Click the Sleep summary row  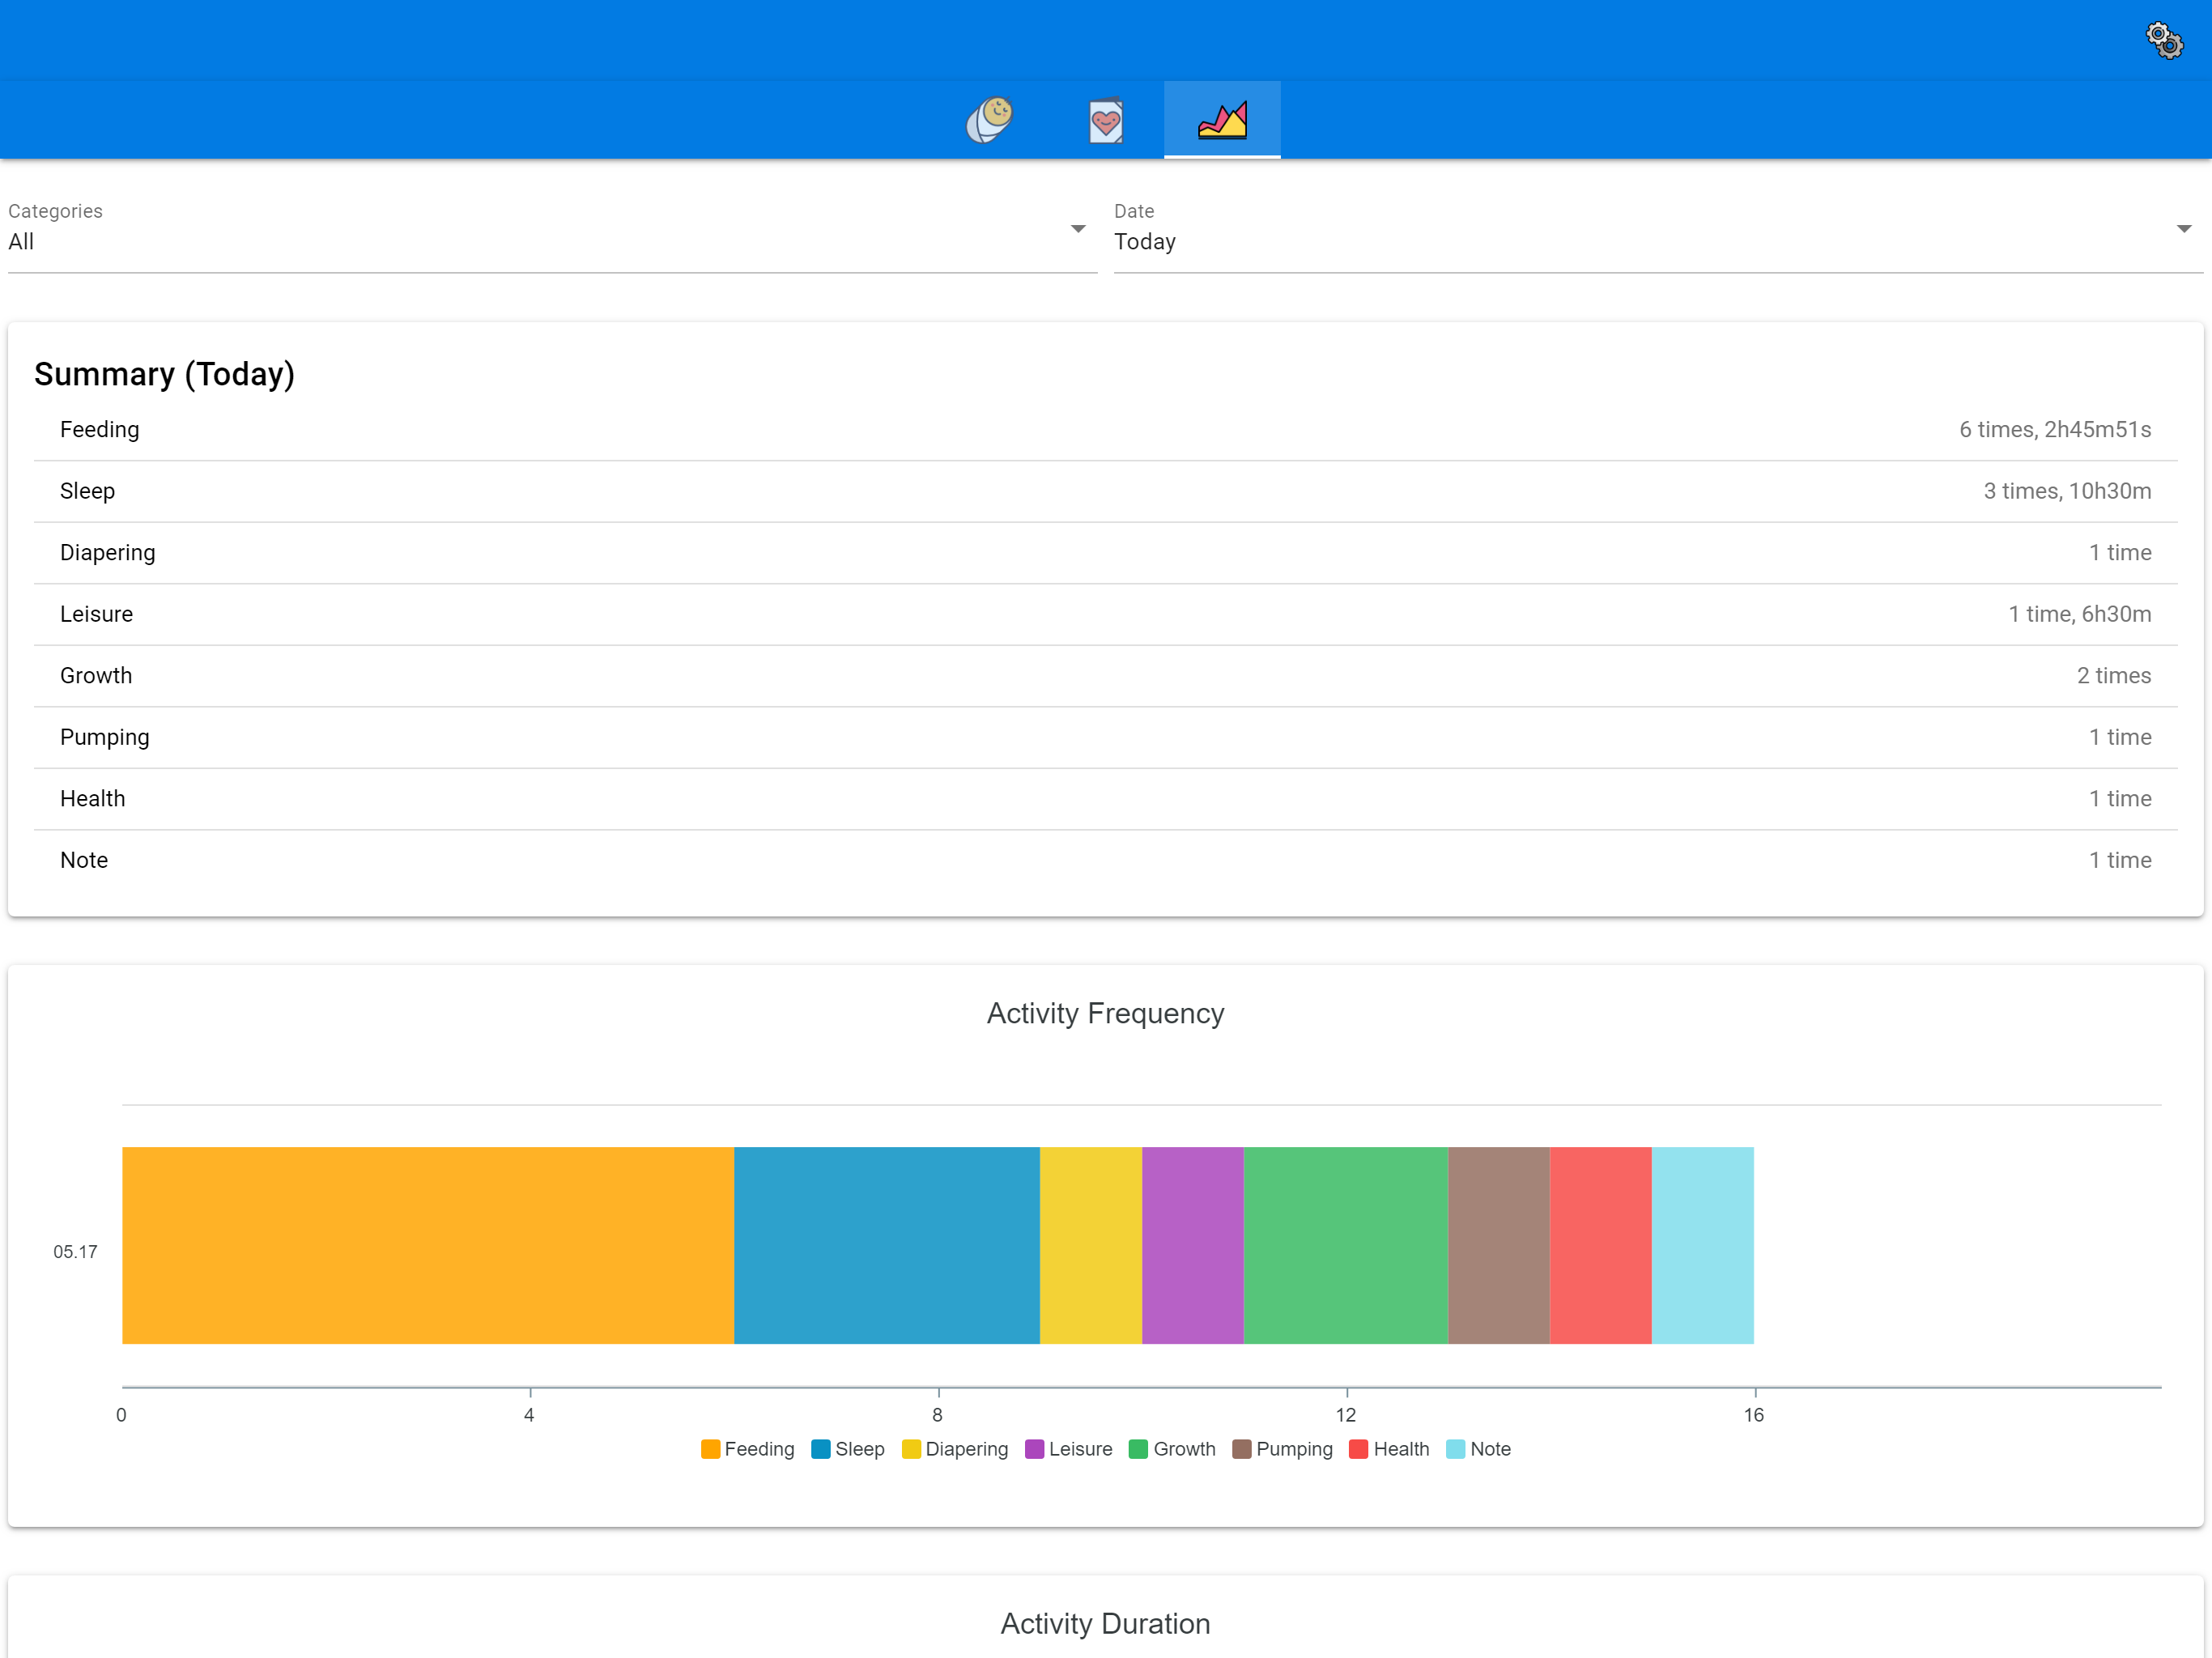[1105, 491]
